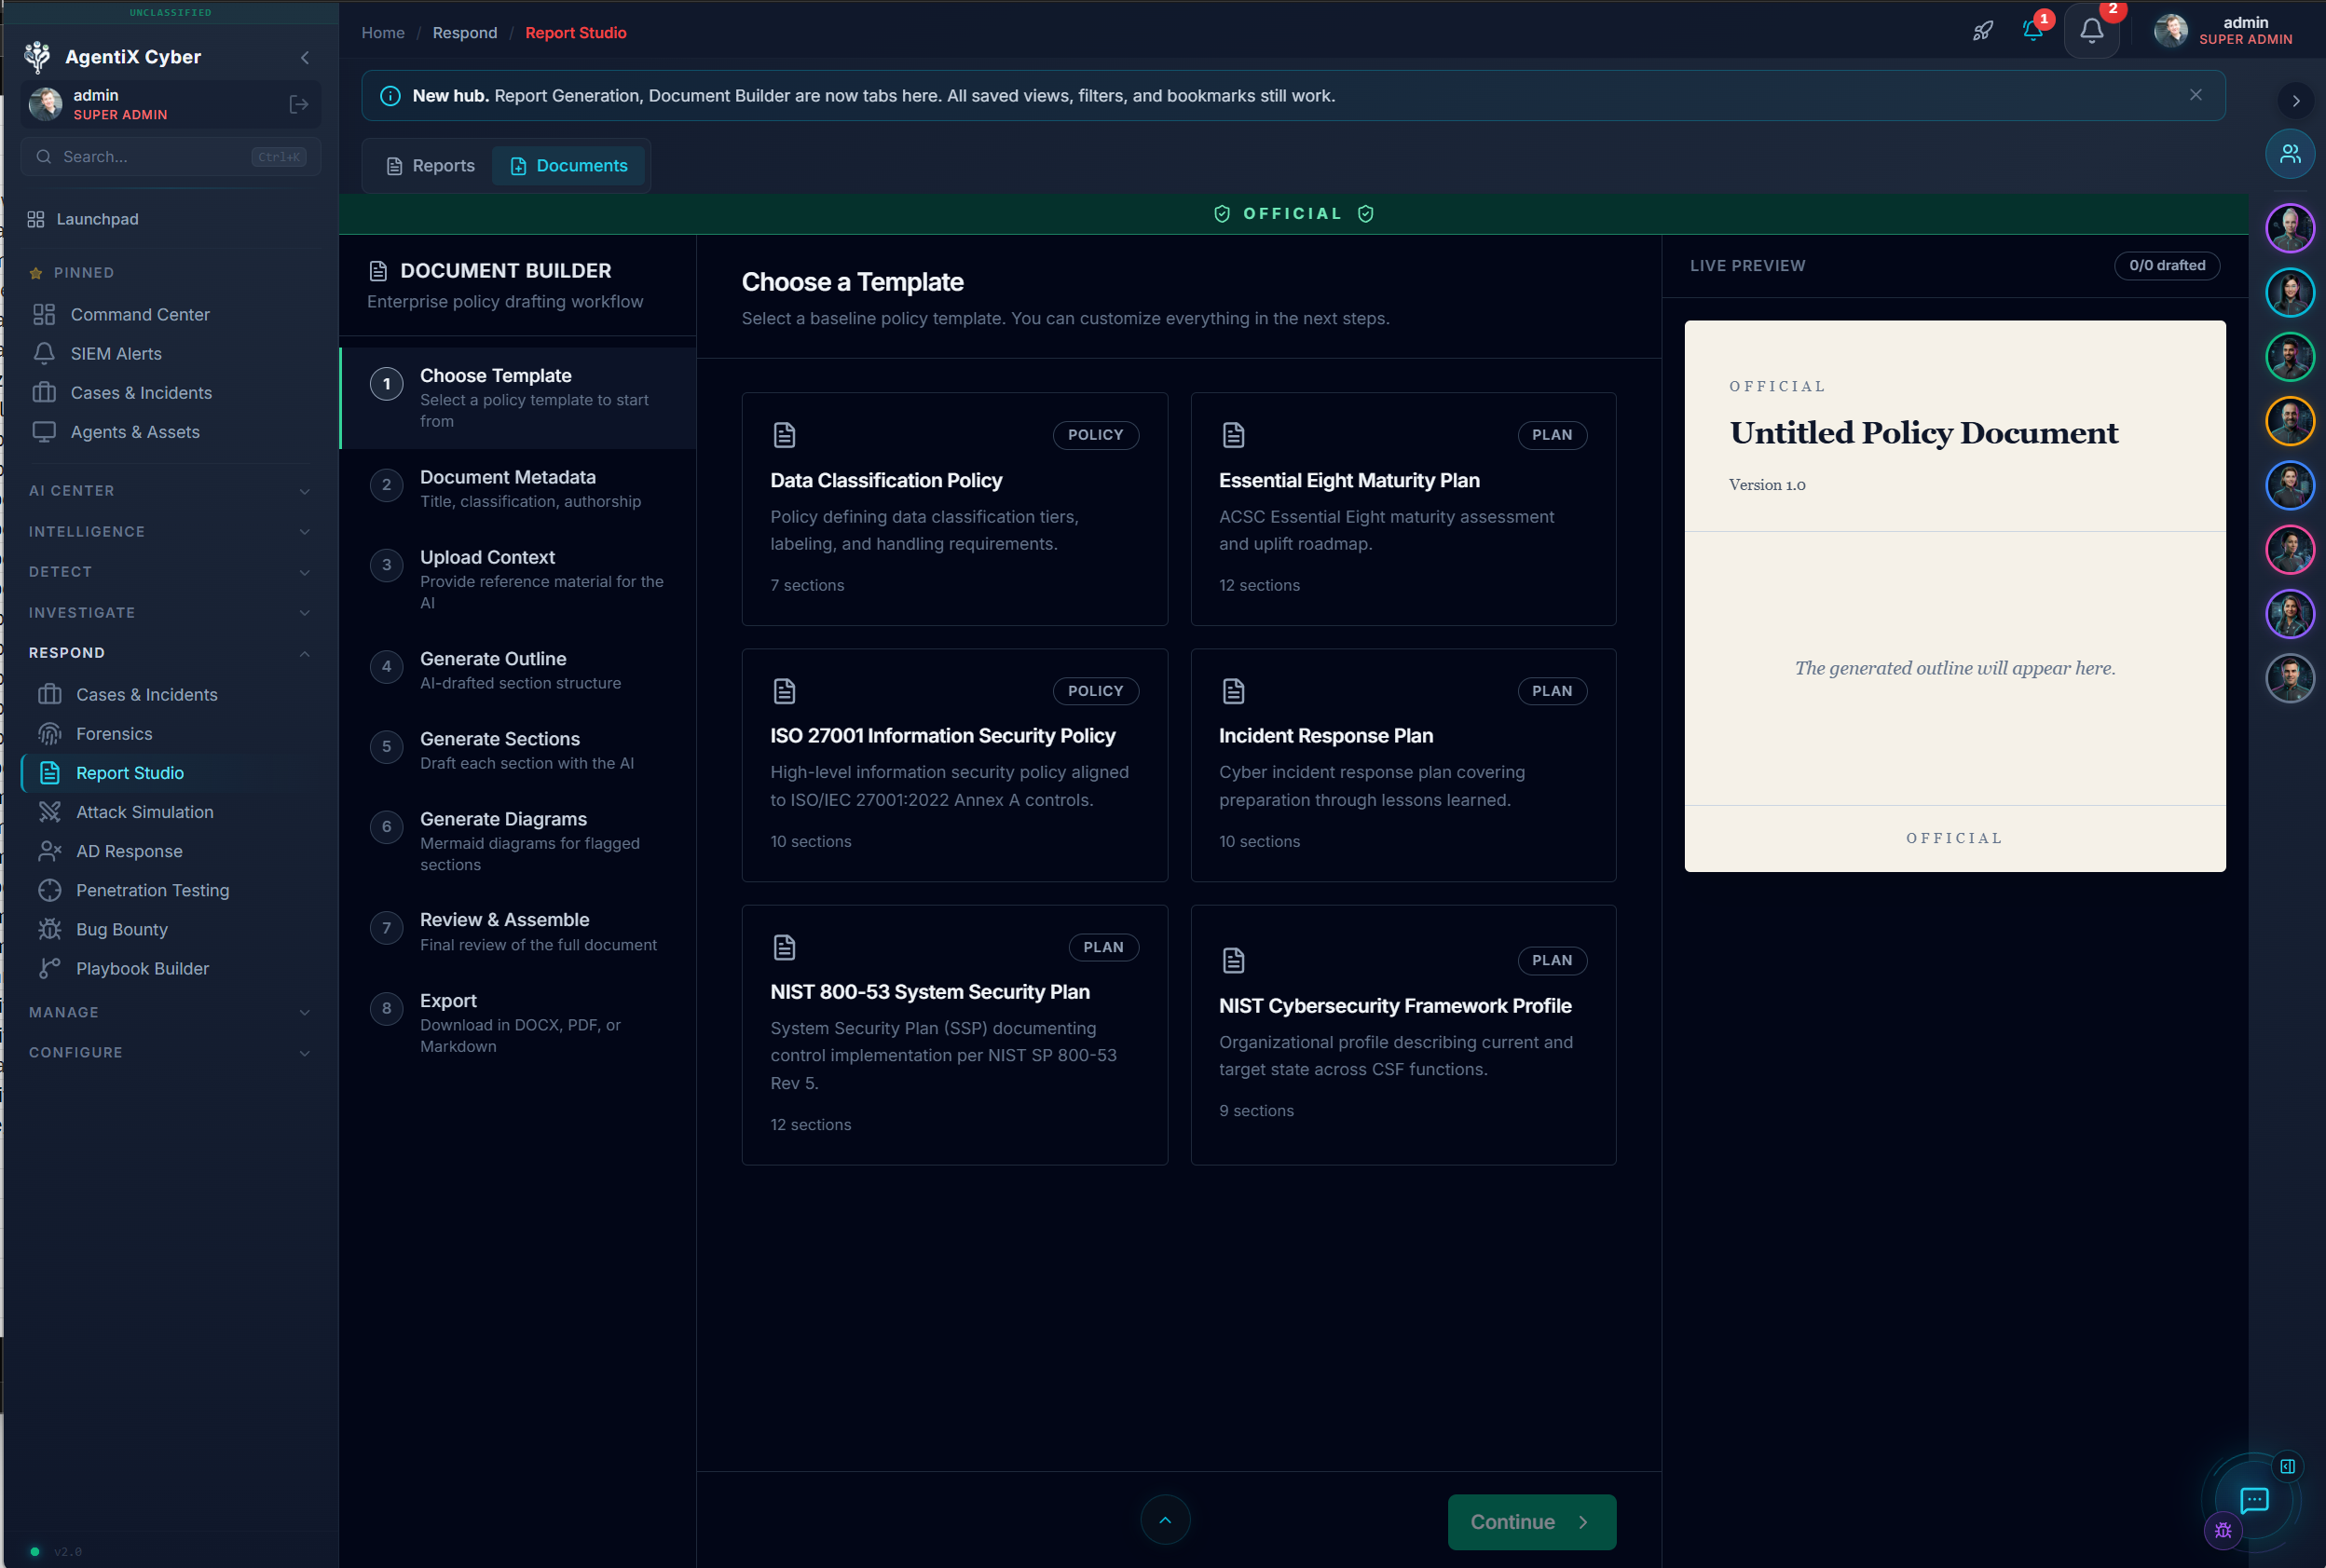Open Penetration Testing from the sidebar

click(152, 890)
